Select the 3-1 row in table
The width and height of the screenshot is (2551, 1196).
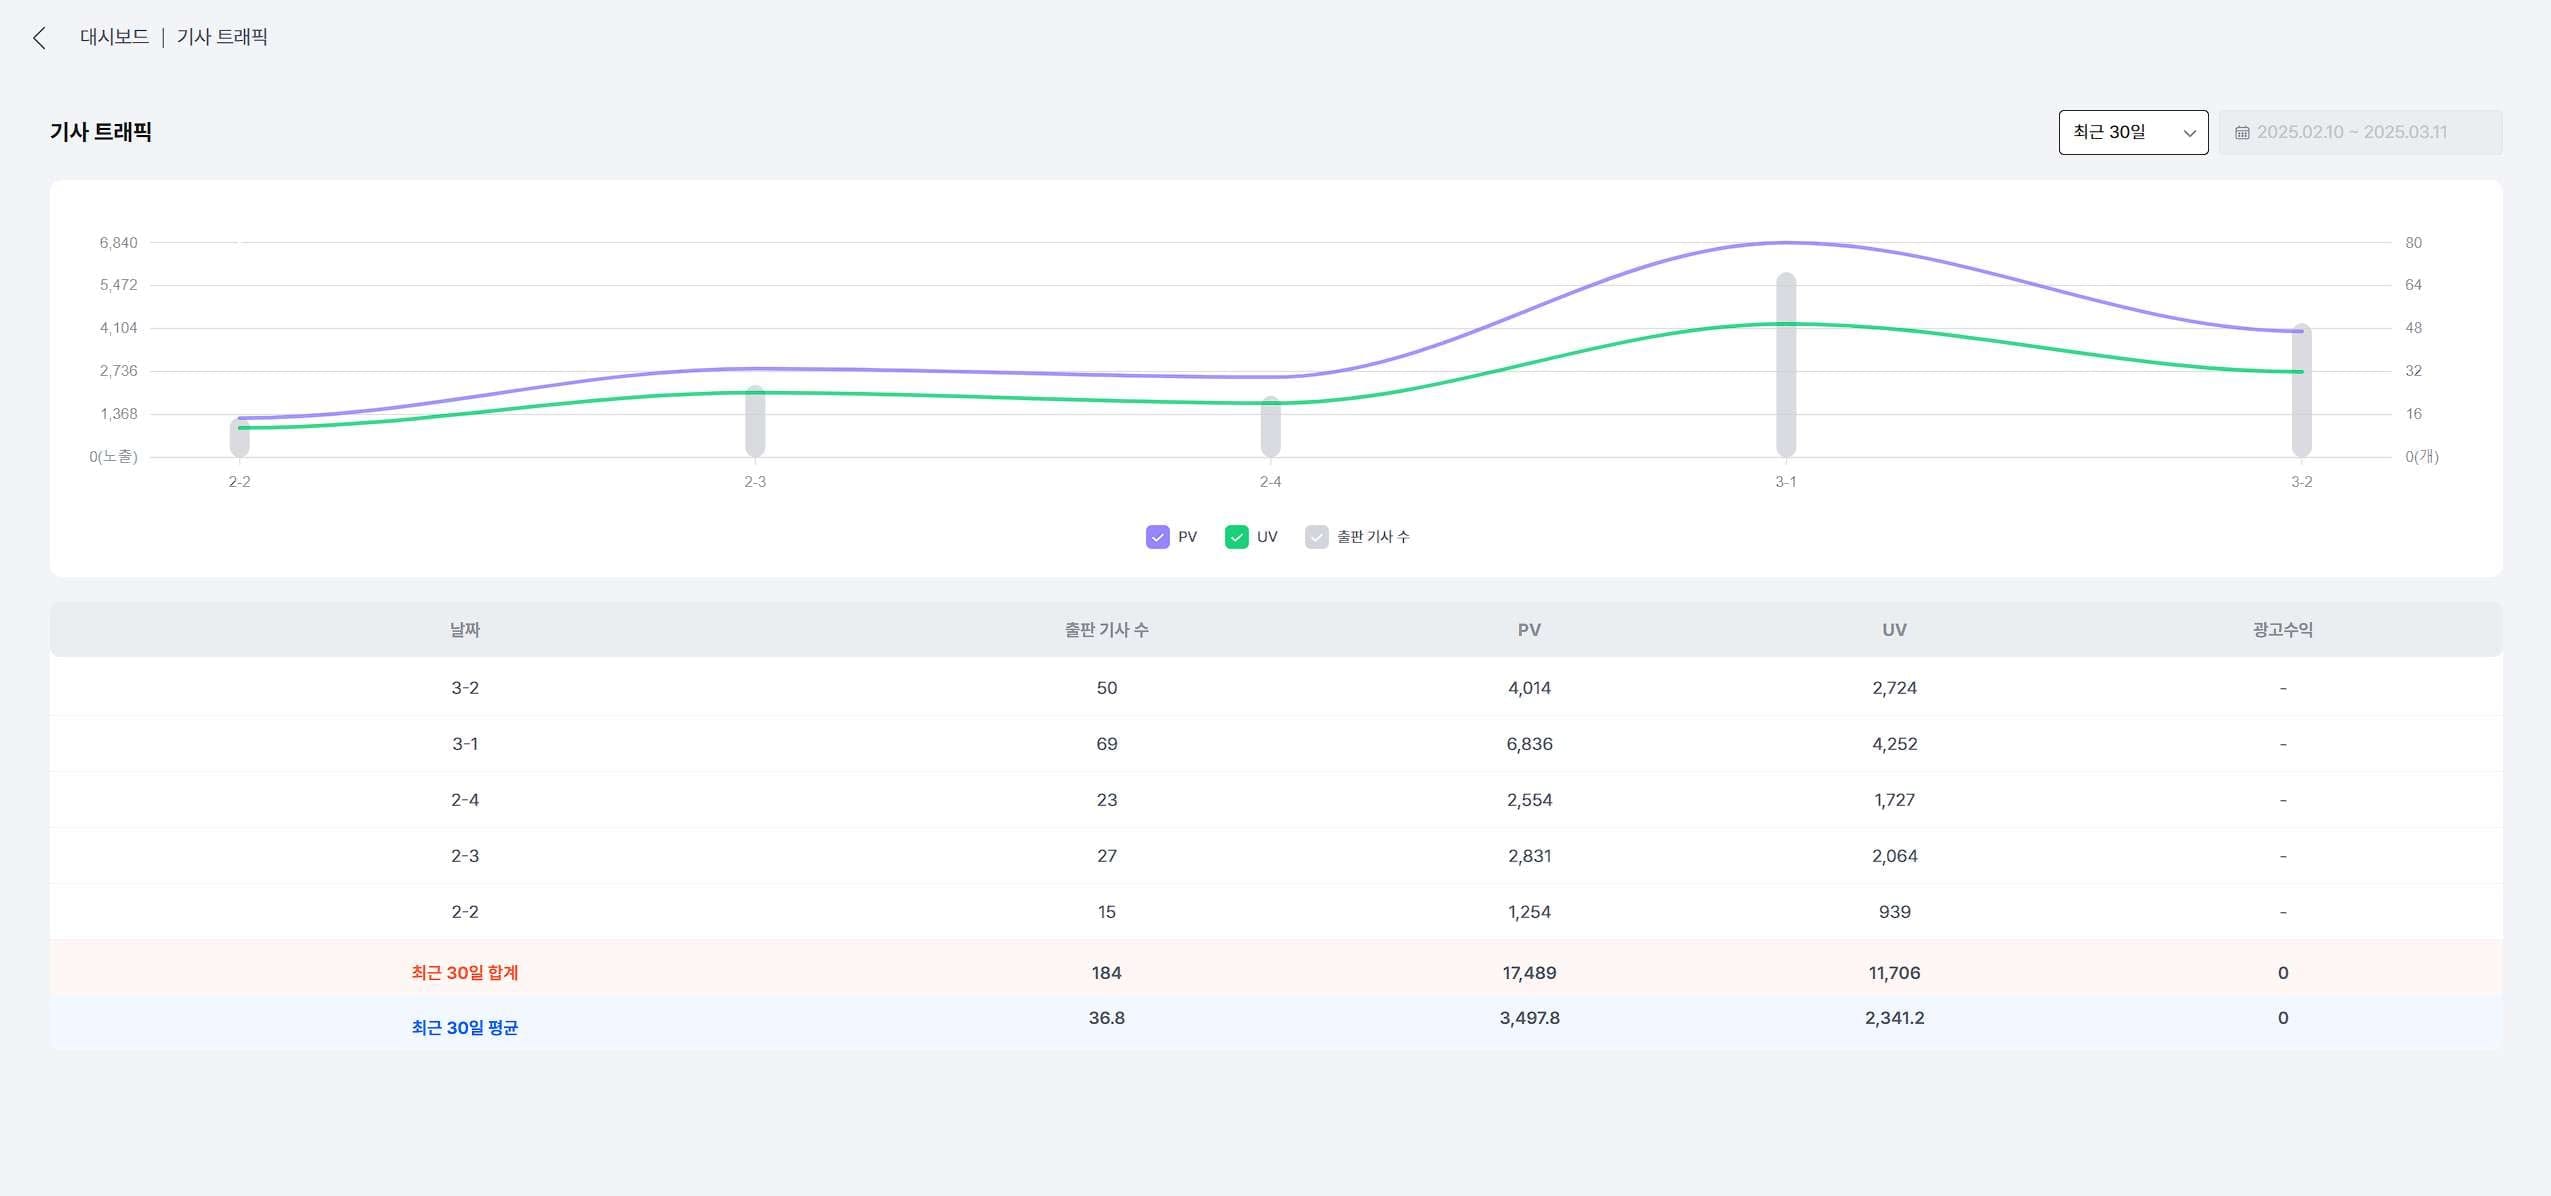click(x=465, y=744)
